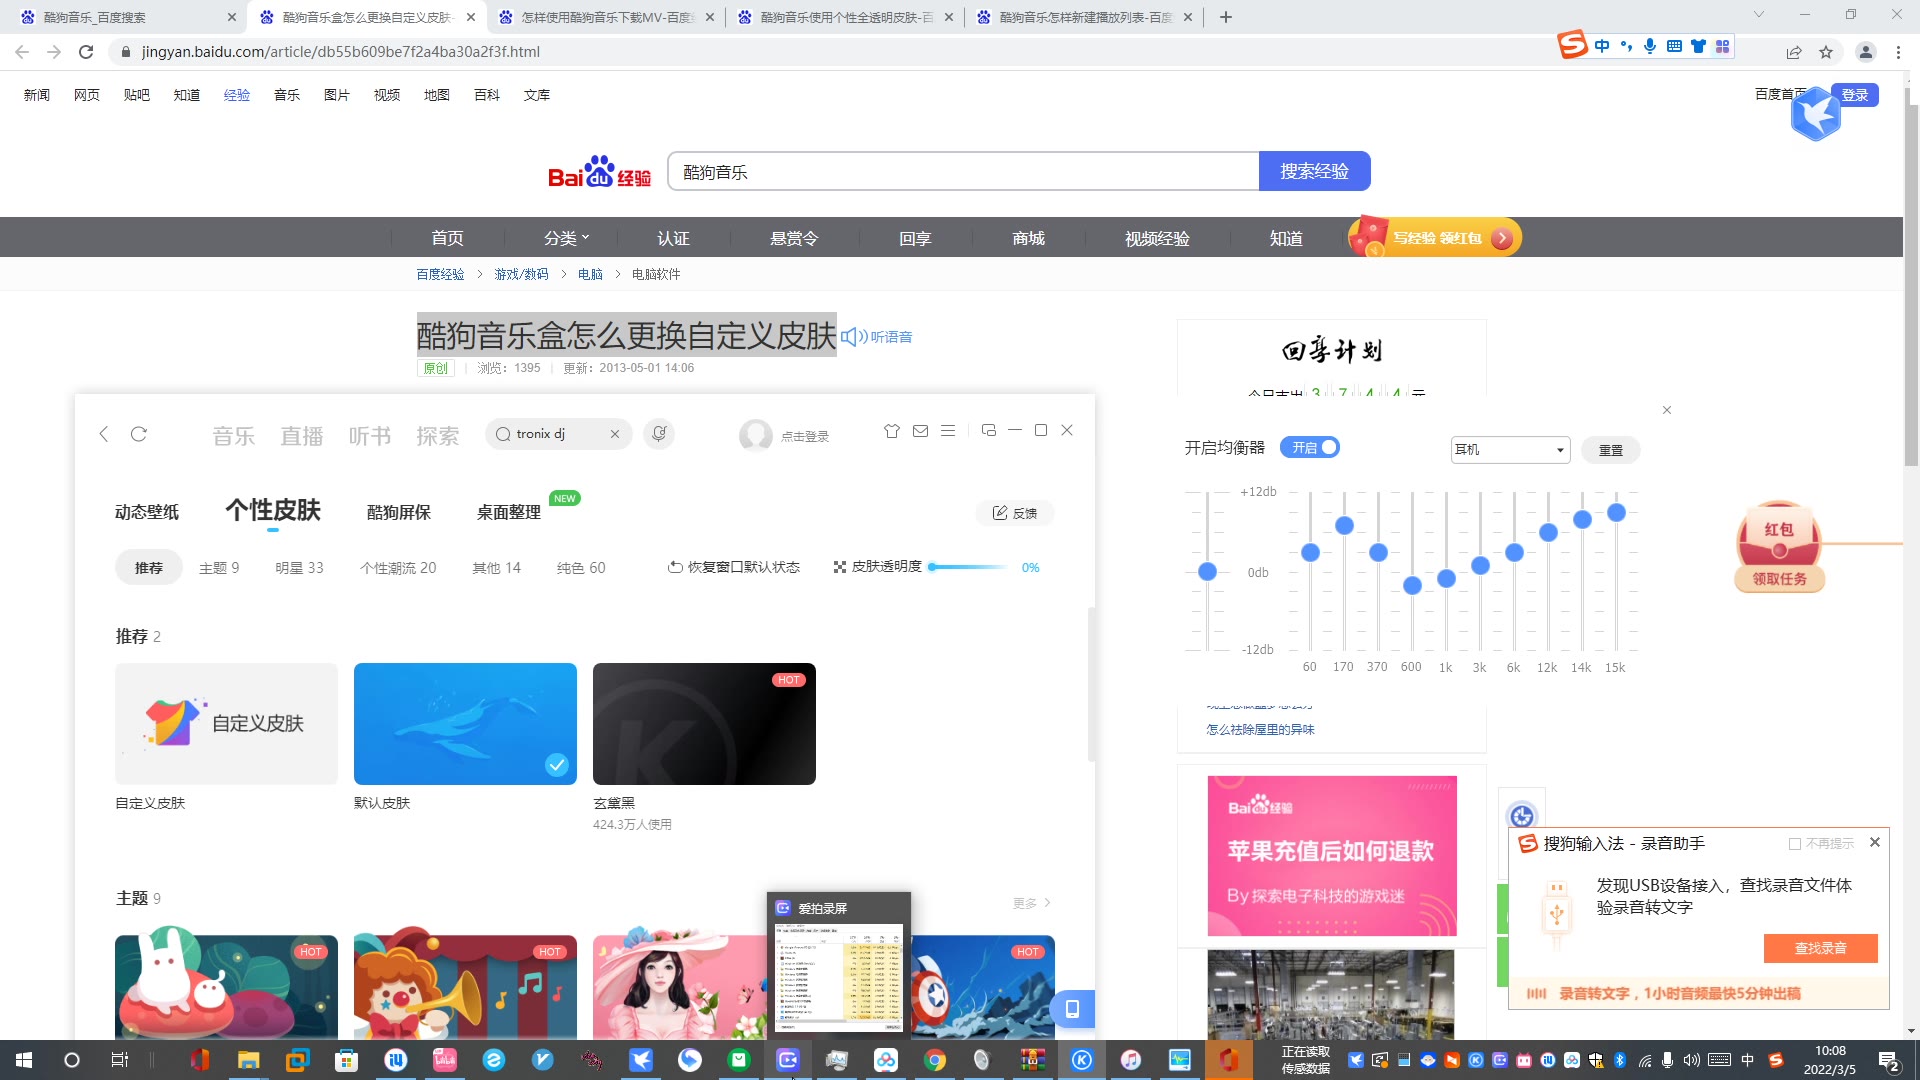Close Sogou recording assistant popup

(1875, 843)
